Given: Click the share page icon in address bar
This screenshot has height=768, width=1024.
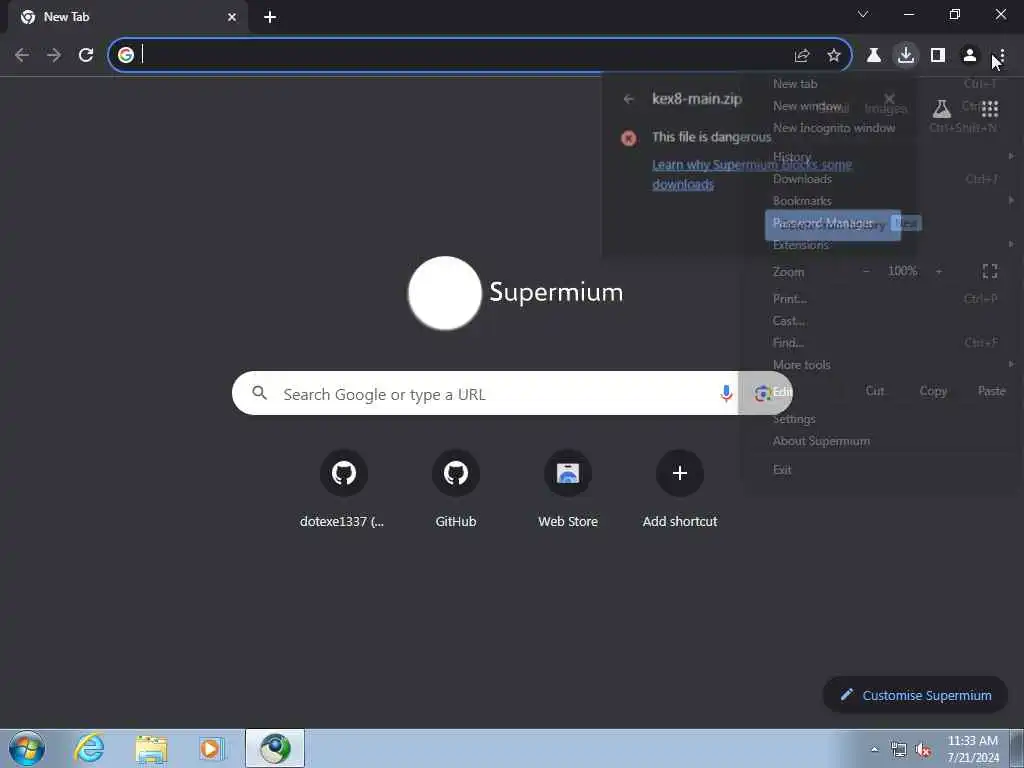Looking at the screenshot, I should click(802, 56).
